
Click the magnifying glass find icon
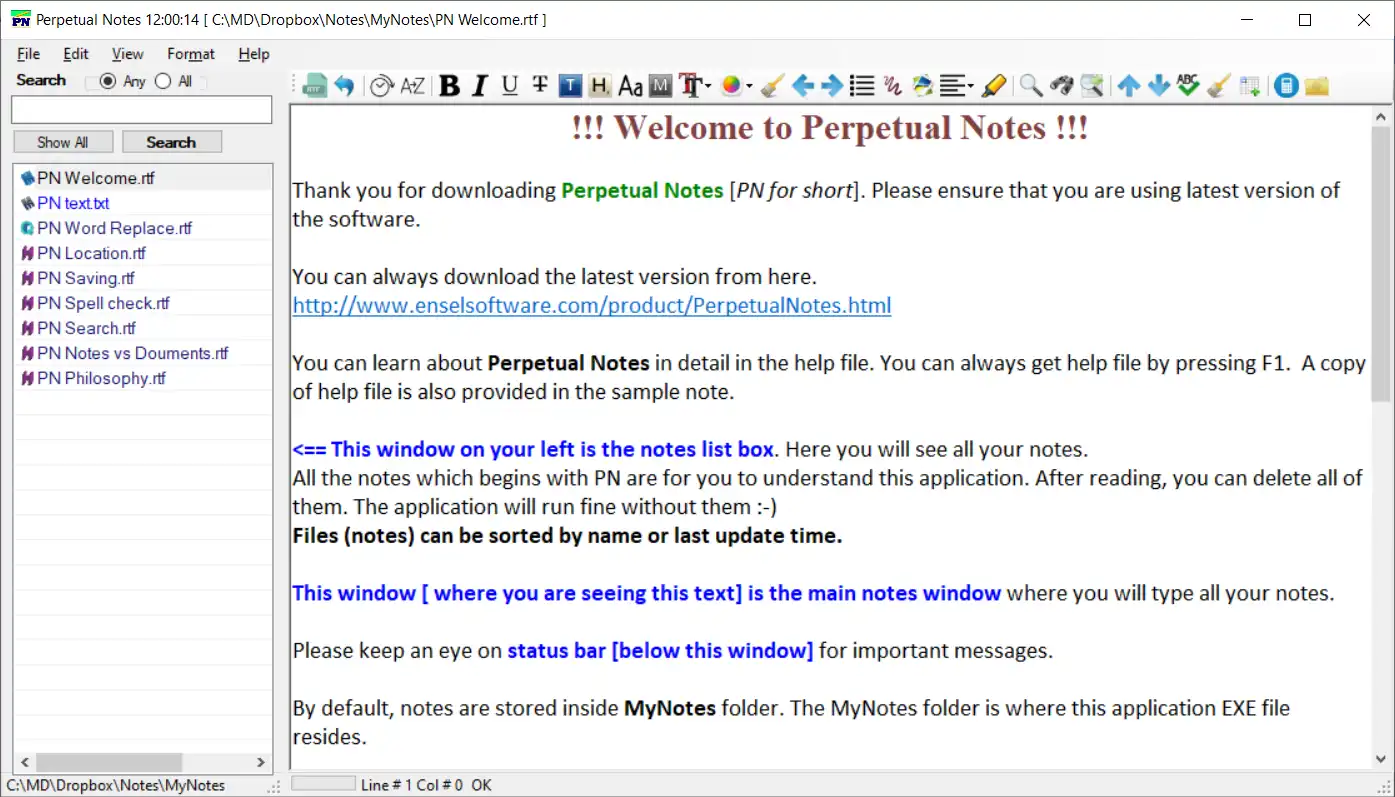tap(1031, 86)
